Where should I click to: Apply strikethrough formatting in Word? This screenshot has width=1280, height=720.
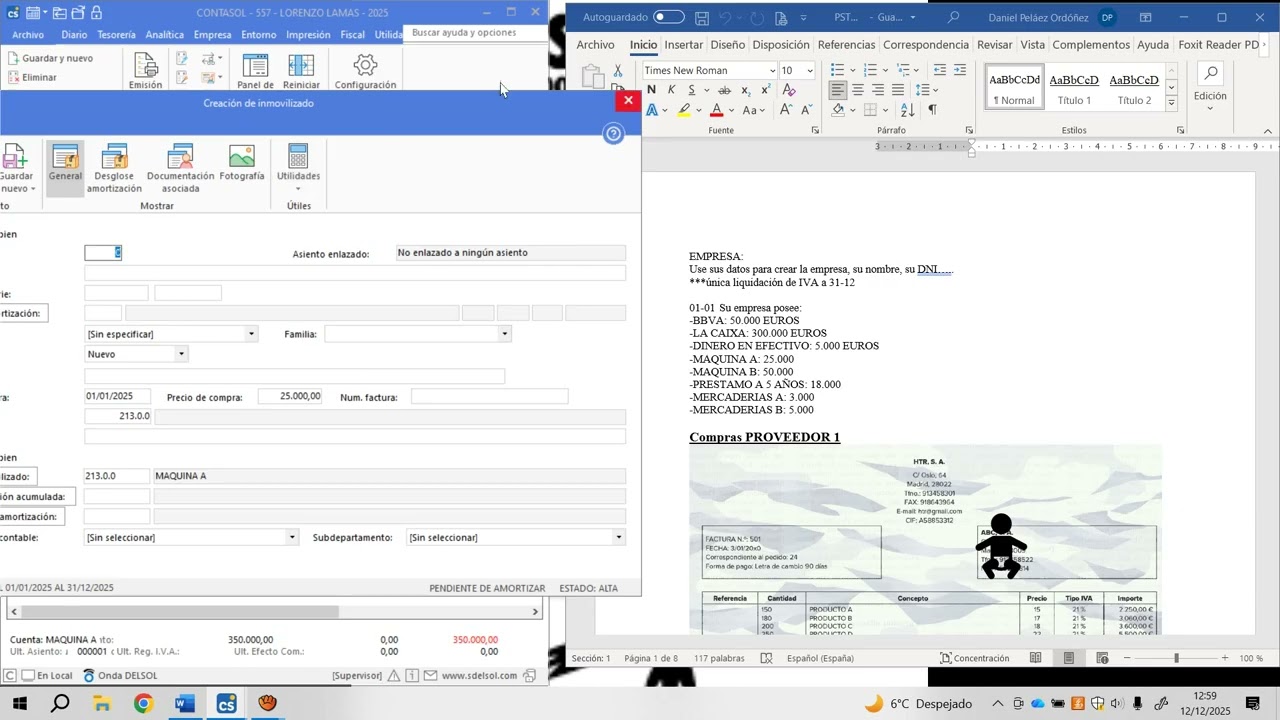tap(725, 90)
